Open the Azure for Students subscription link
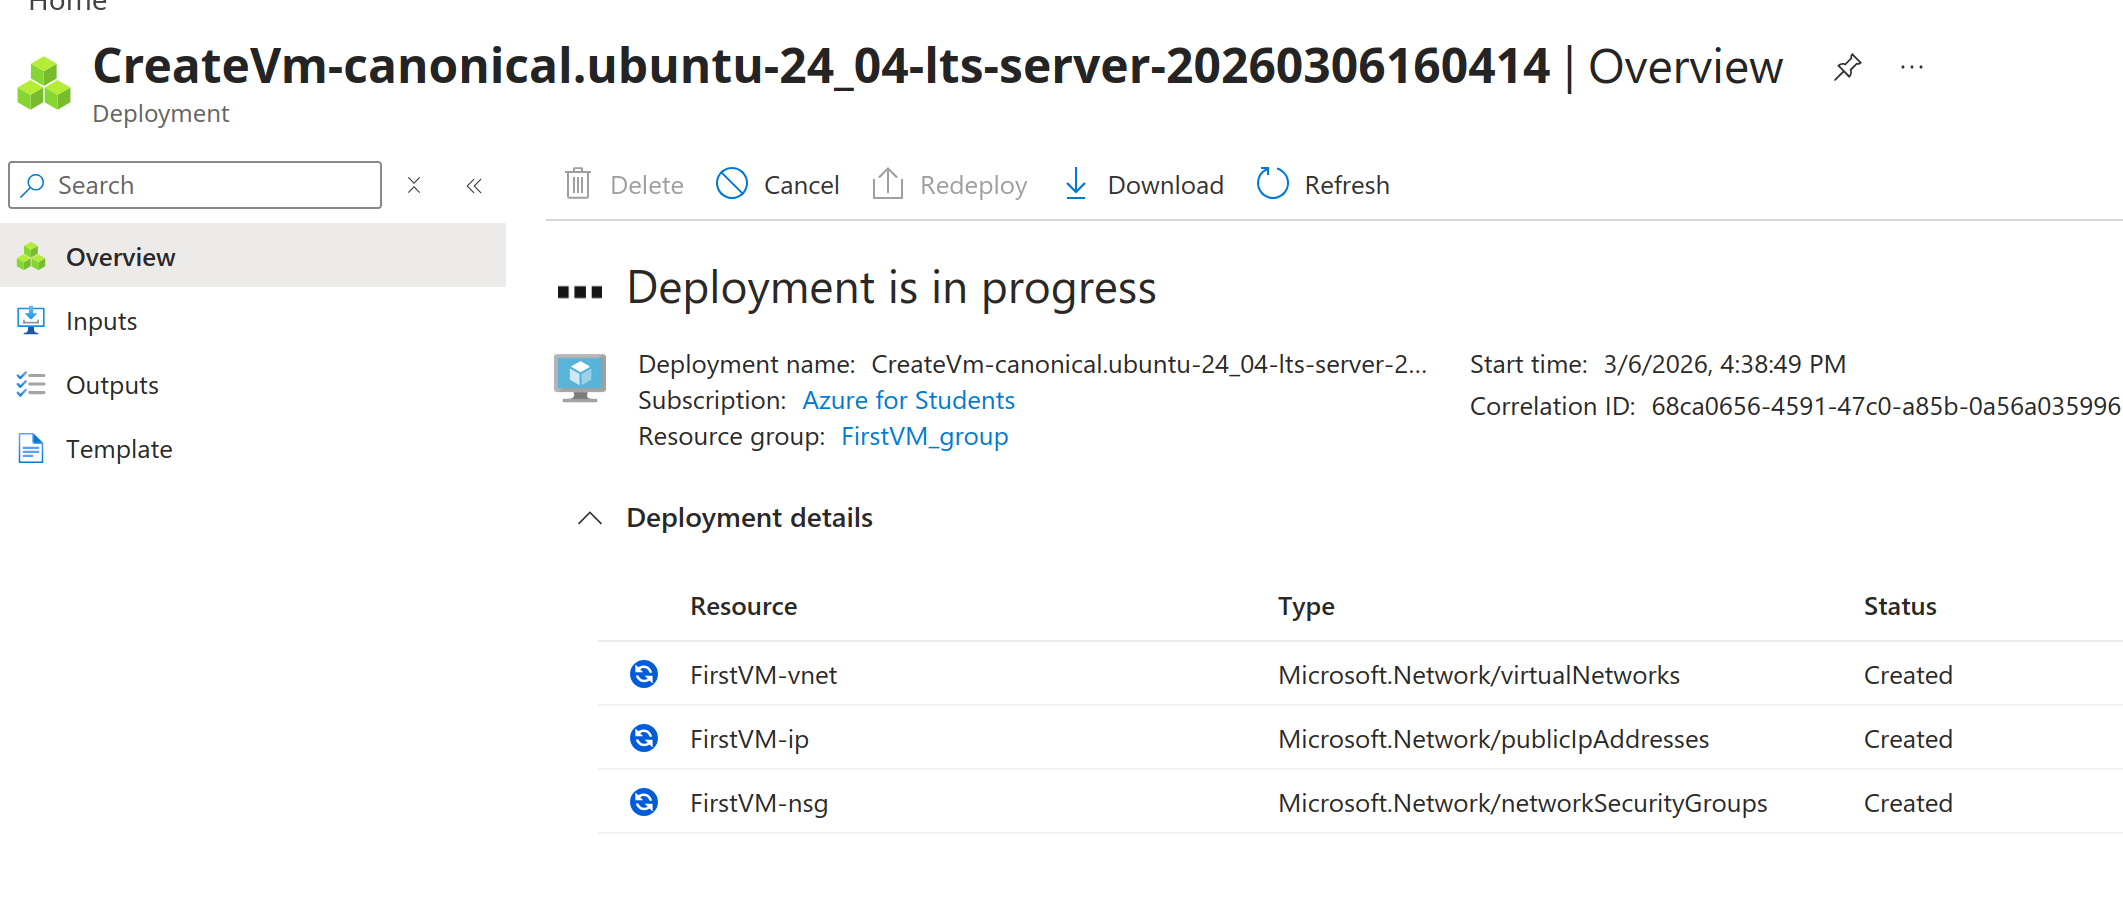2123x899 pixels. coord(908,400)
